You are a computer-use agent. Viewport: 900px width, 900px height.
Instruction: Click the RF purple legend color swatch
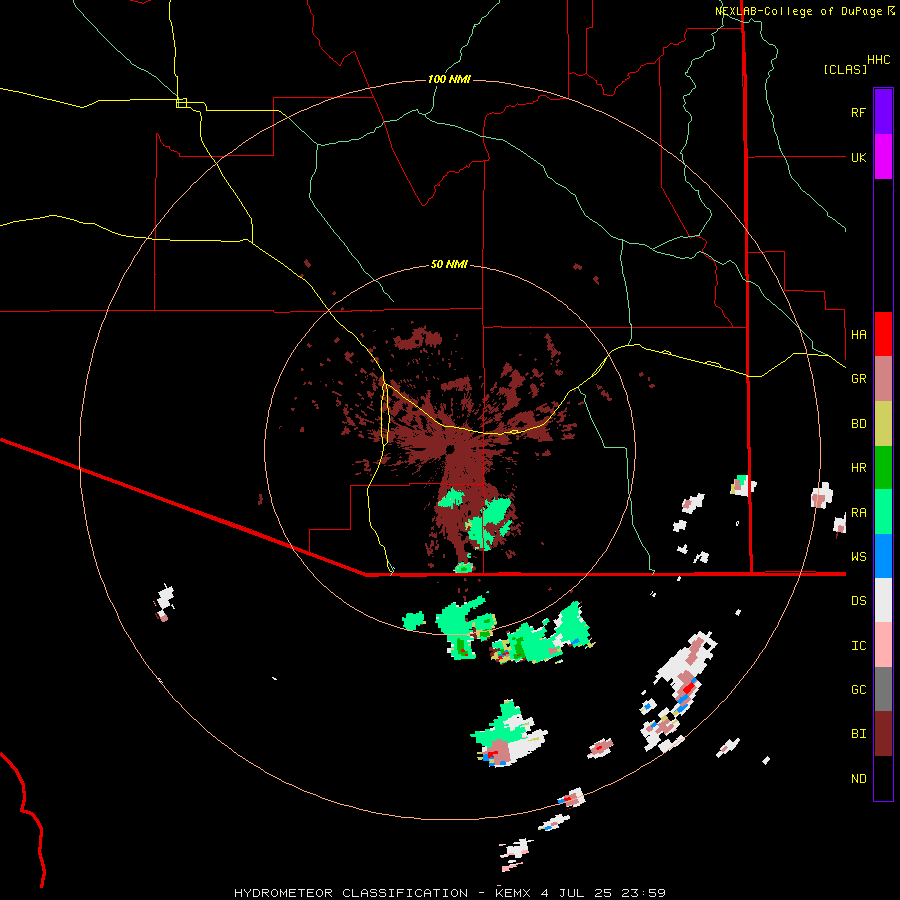pos(883,112)
